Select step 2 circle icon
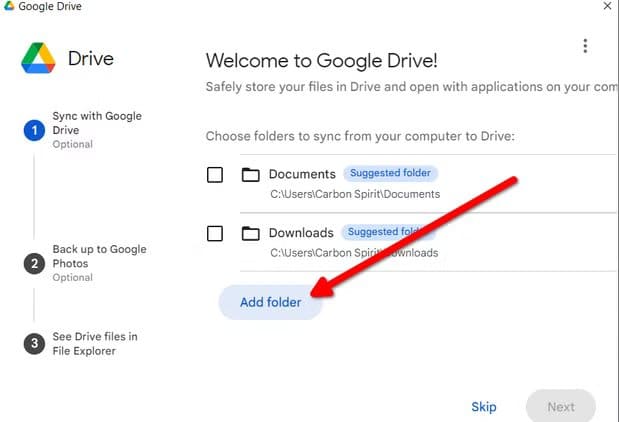Viewport: 619px width, 422px height. click(34, 263)
